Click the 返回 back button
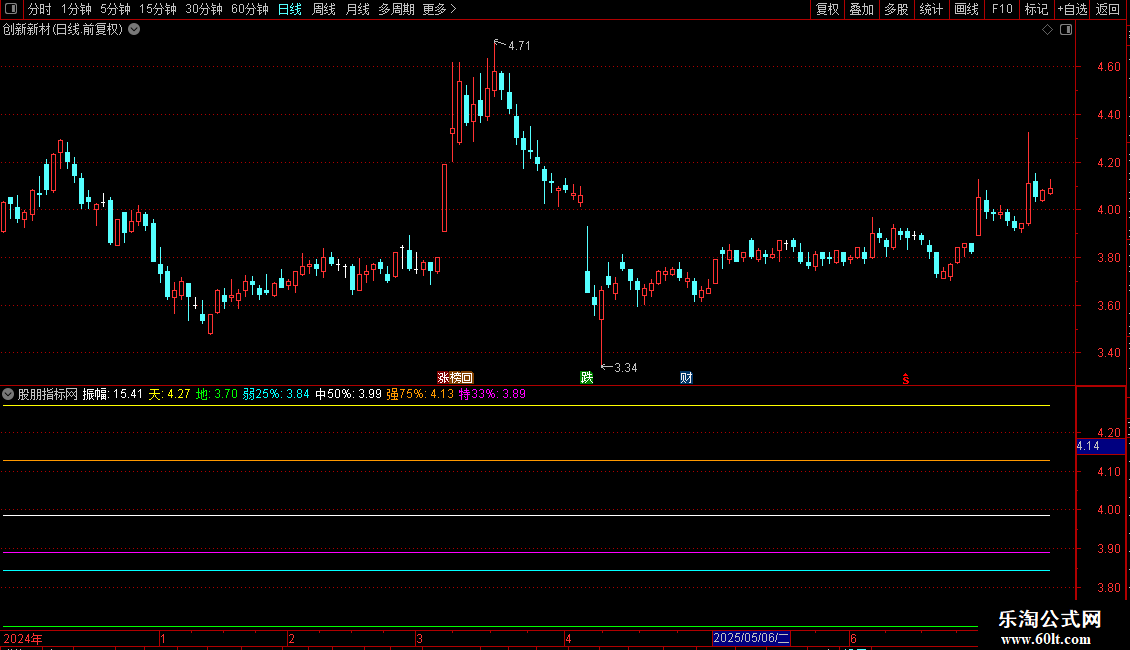1130x650 pixels. point(1108,9)
